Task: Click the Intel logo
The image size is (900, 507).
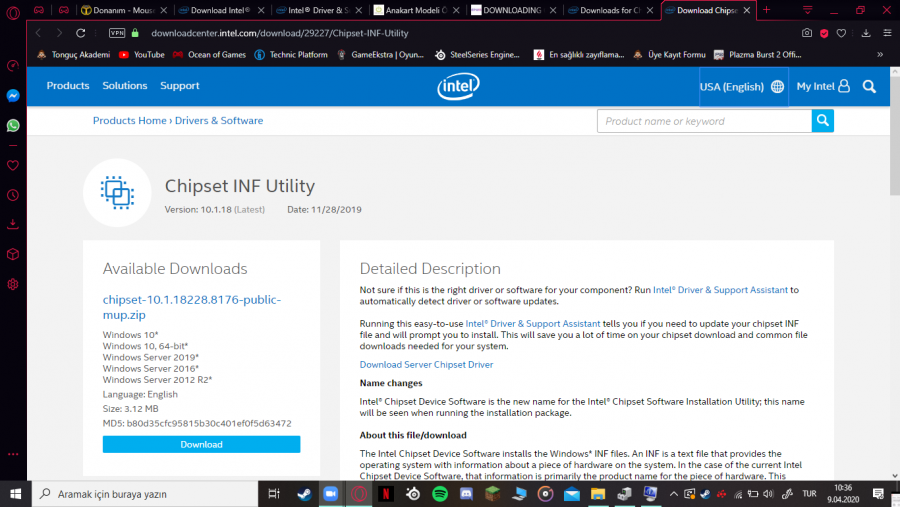Action: (x=458, y=86)
